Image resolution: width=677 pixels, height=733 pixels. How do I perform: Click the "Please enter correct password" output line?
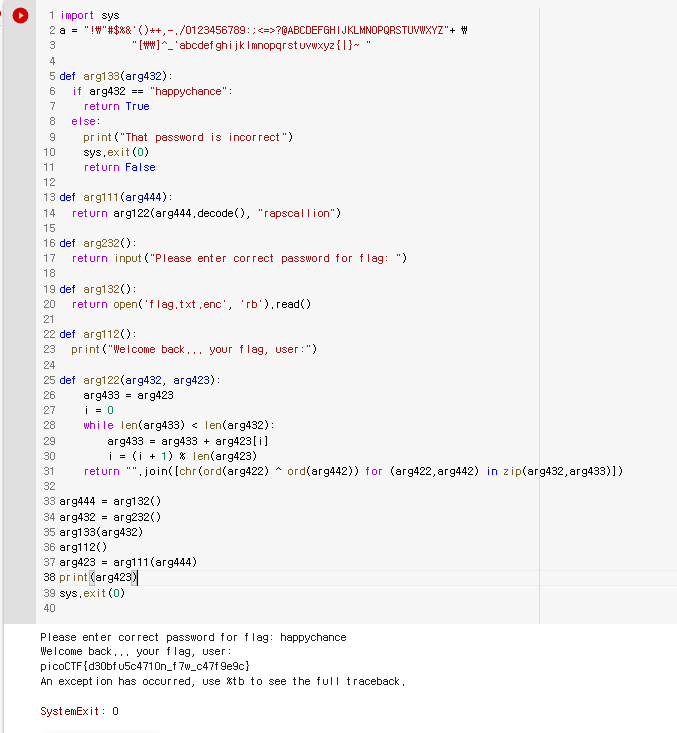click(x=193, y=637)
